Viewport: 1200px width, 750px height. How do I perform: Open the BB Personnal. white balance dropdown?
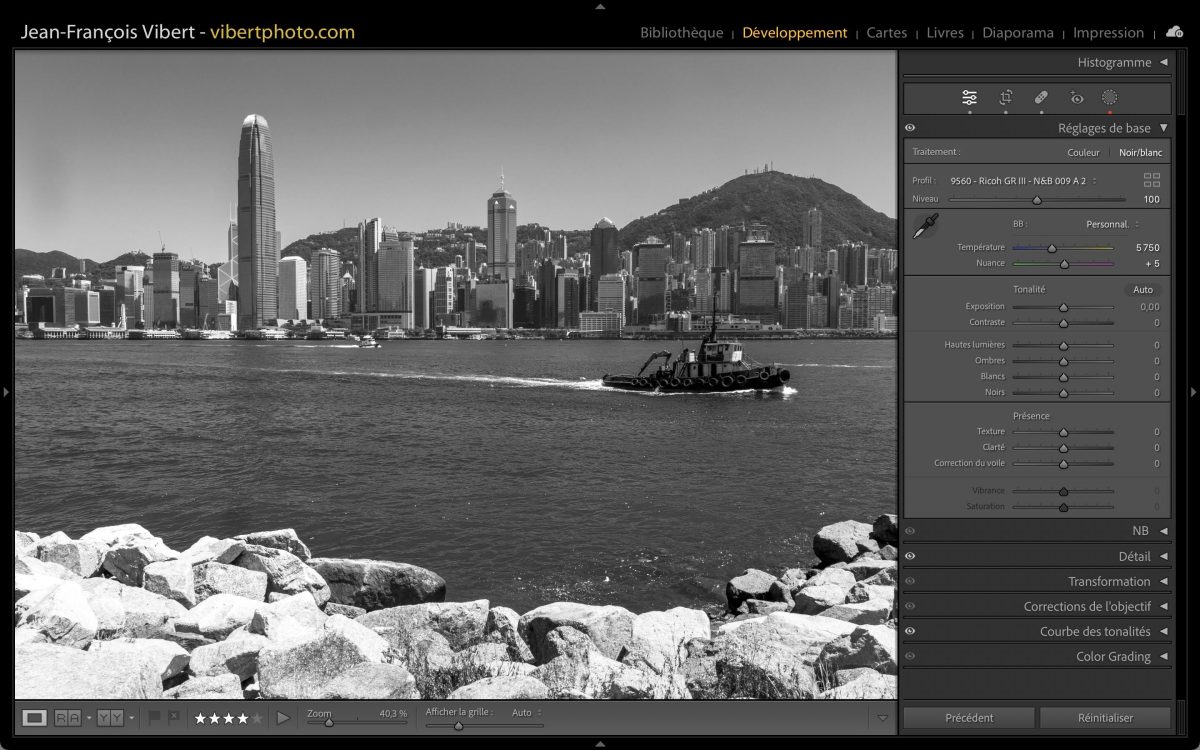point(1112,224)
